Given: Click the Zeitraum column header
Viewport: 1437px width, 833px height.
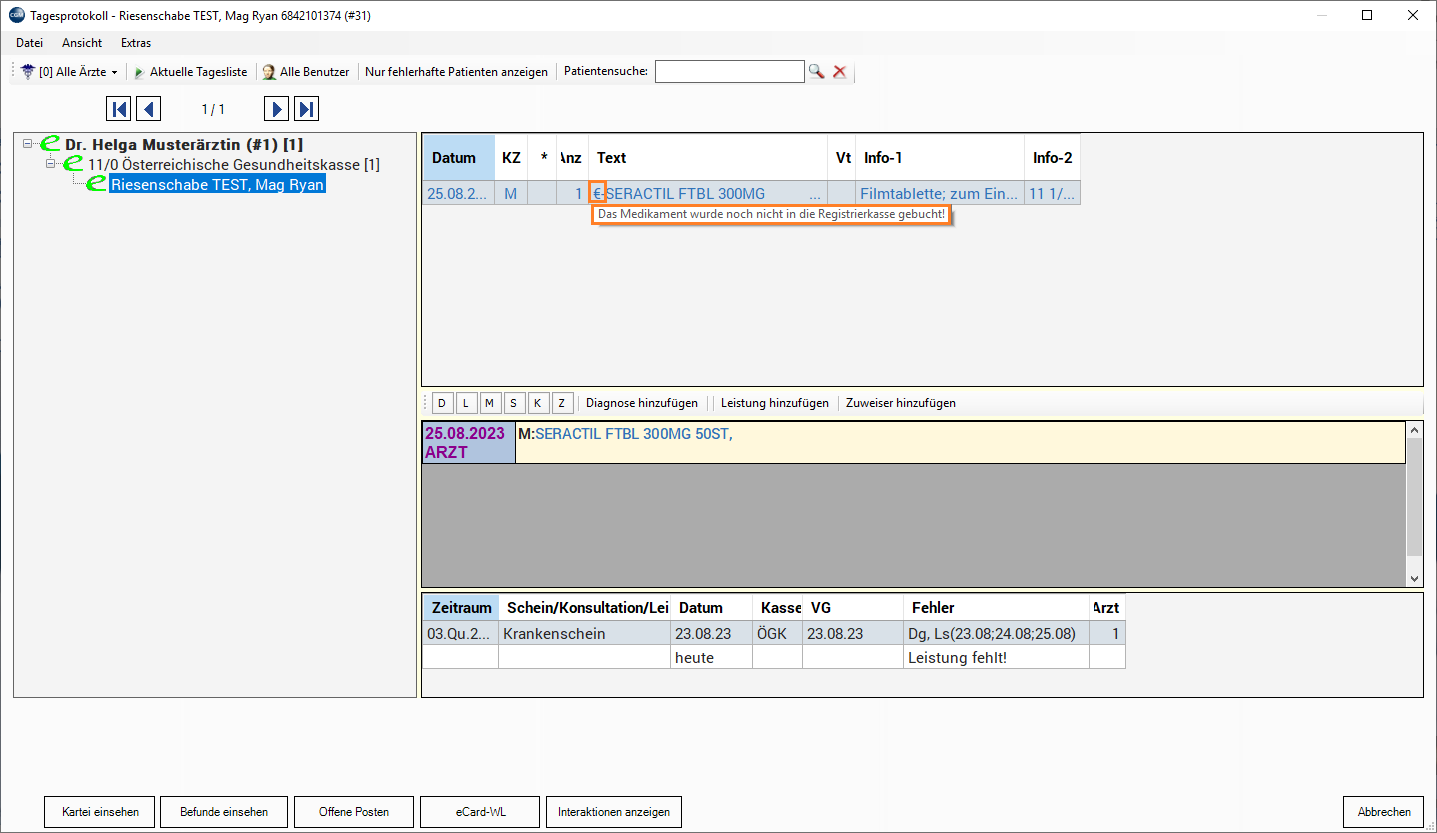Looking at the screenshot, I should (461, 607).
